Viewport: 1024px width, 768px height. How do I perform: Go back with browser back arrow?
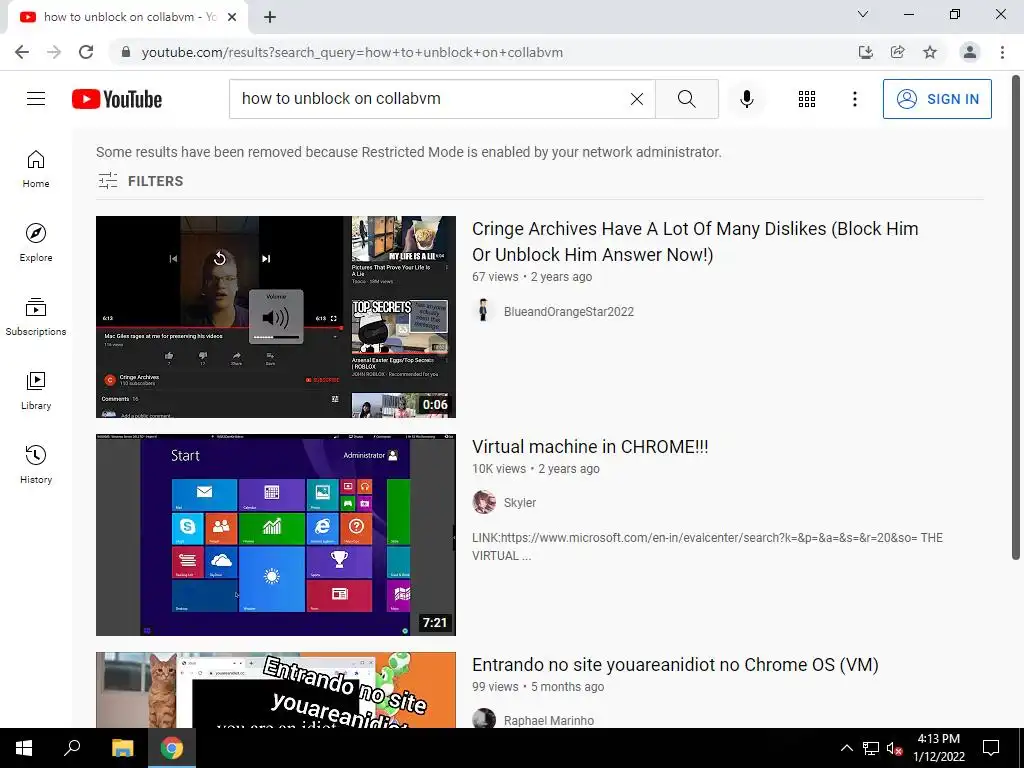[x=22, y=52]
